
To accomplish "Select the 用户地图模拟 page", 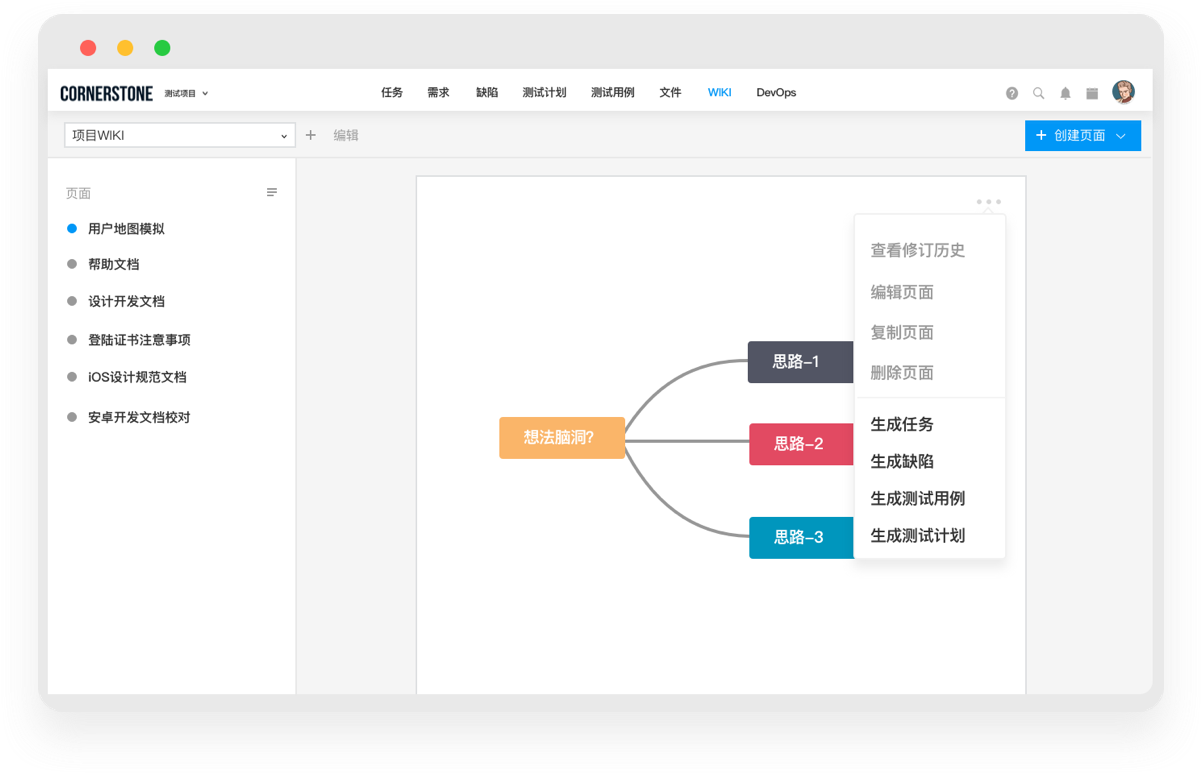I will coord(126,228).
